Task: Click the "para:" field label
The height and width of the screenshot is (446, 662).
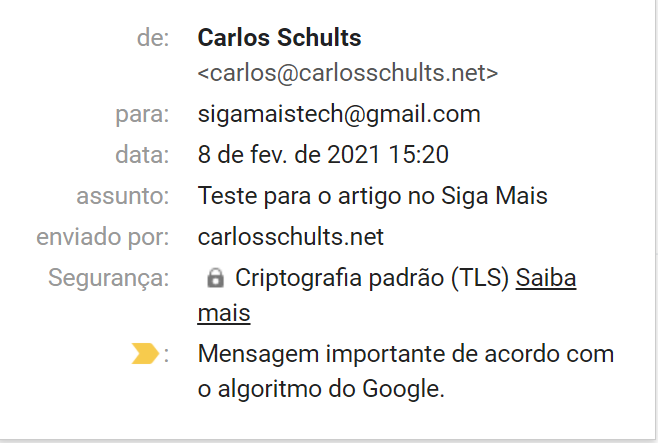Action: [141, 113]
